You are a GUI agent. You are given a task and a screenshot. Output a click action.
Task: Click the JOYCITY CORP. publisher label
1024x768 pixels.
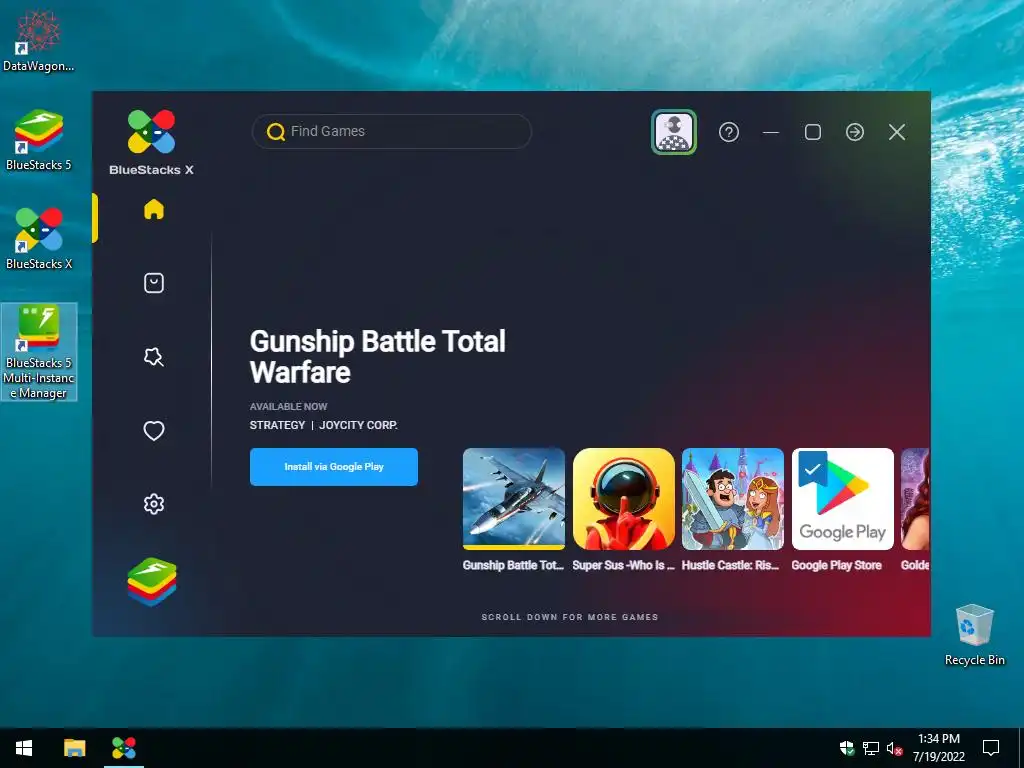pyautogui.click(x=359, y=425)
